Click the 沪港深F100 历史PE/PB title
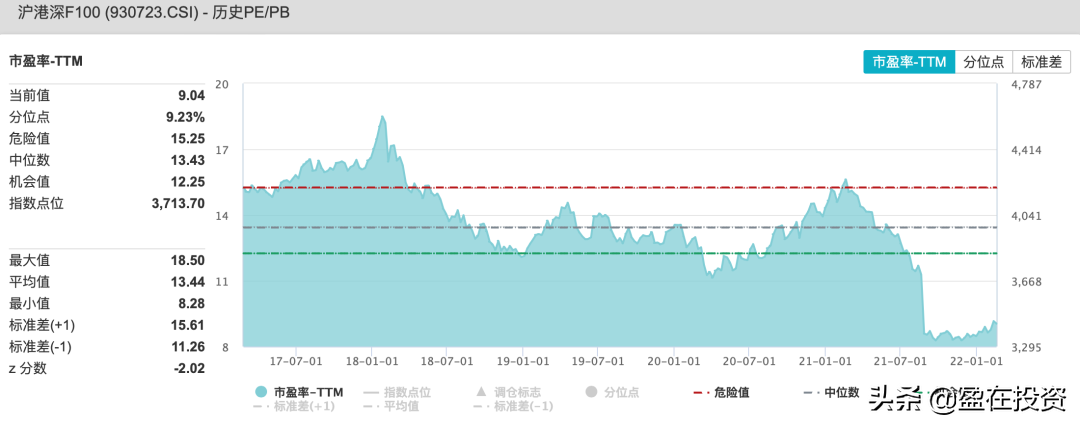 tap(154, 13)
